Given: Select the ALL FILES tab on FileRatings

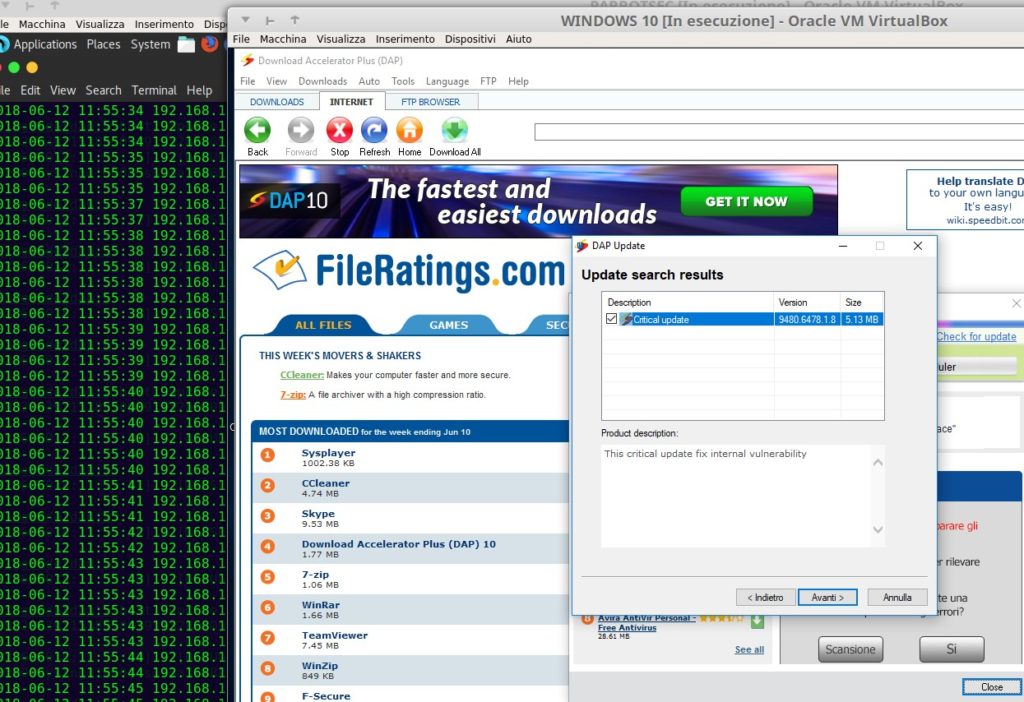Looking at the screenshot, I should click(323, 325).
